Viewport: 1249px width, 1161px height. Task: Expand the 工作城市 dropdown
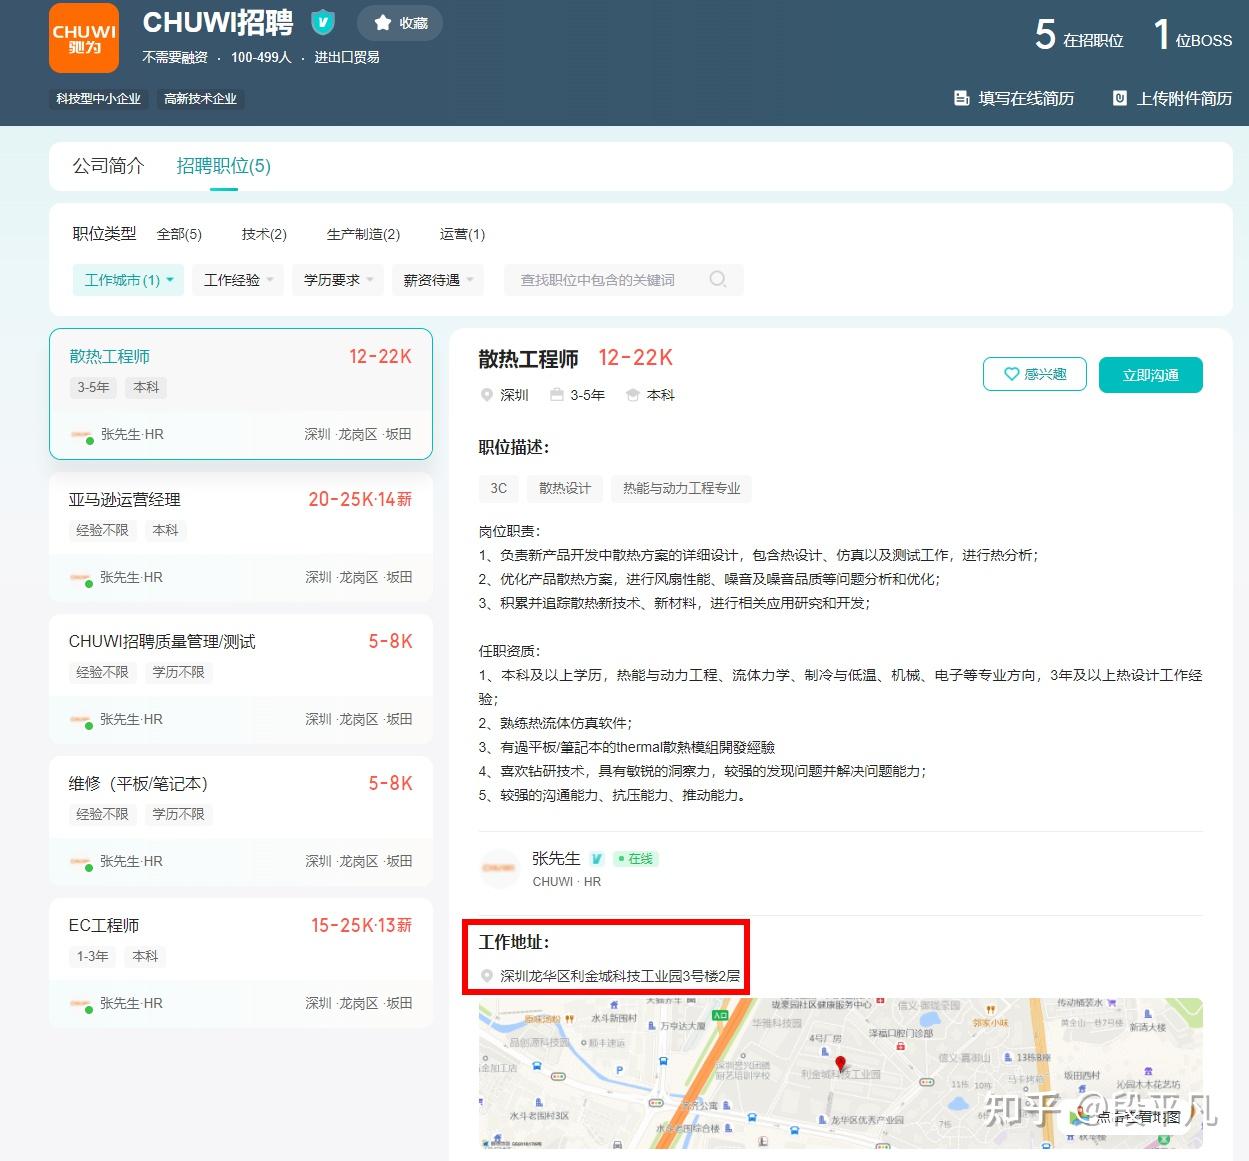click(127, 280)
